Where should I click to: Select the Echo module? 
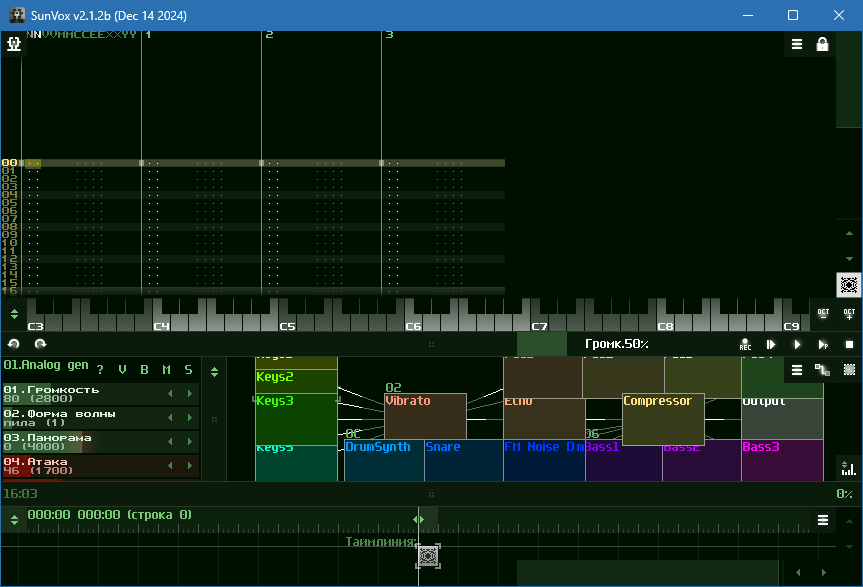click(x=544, y=419)
